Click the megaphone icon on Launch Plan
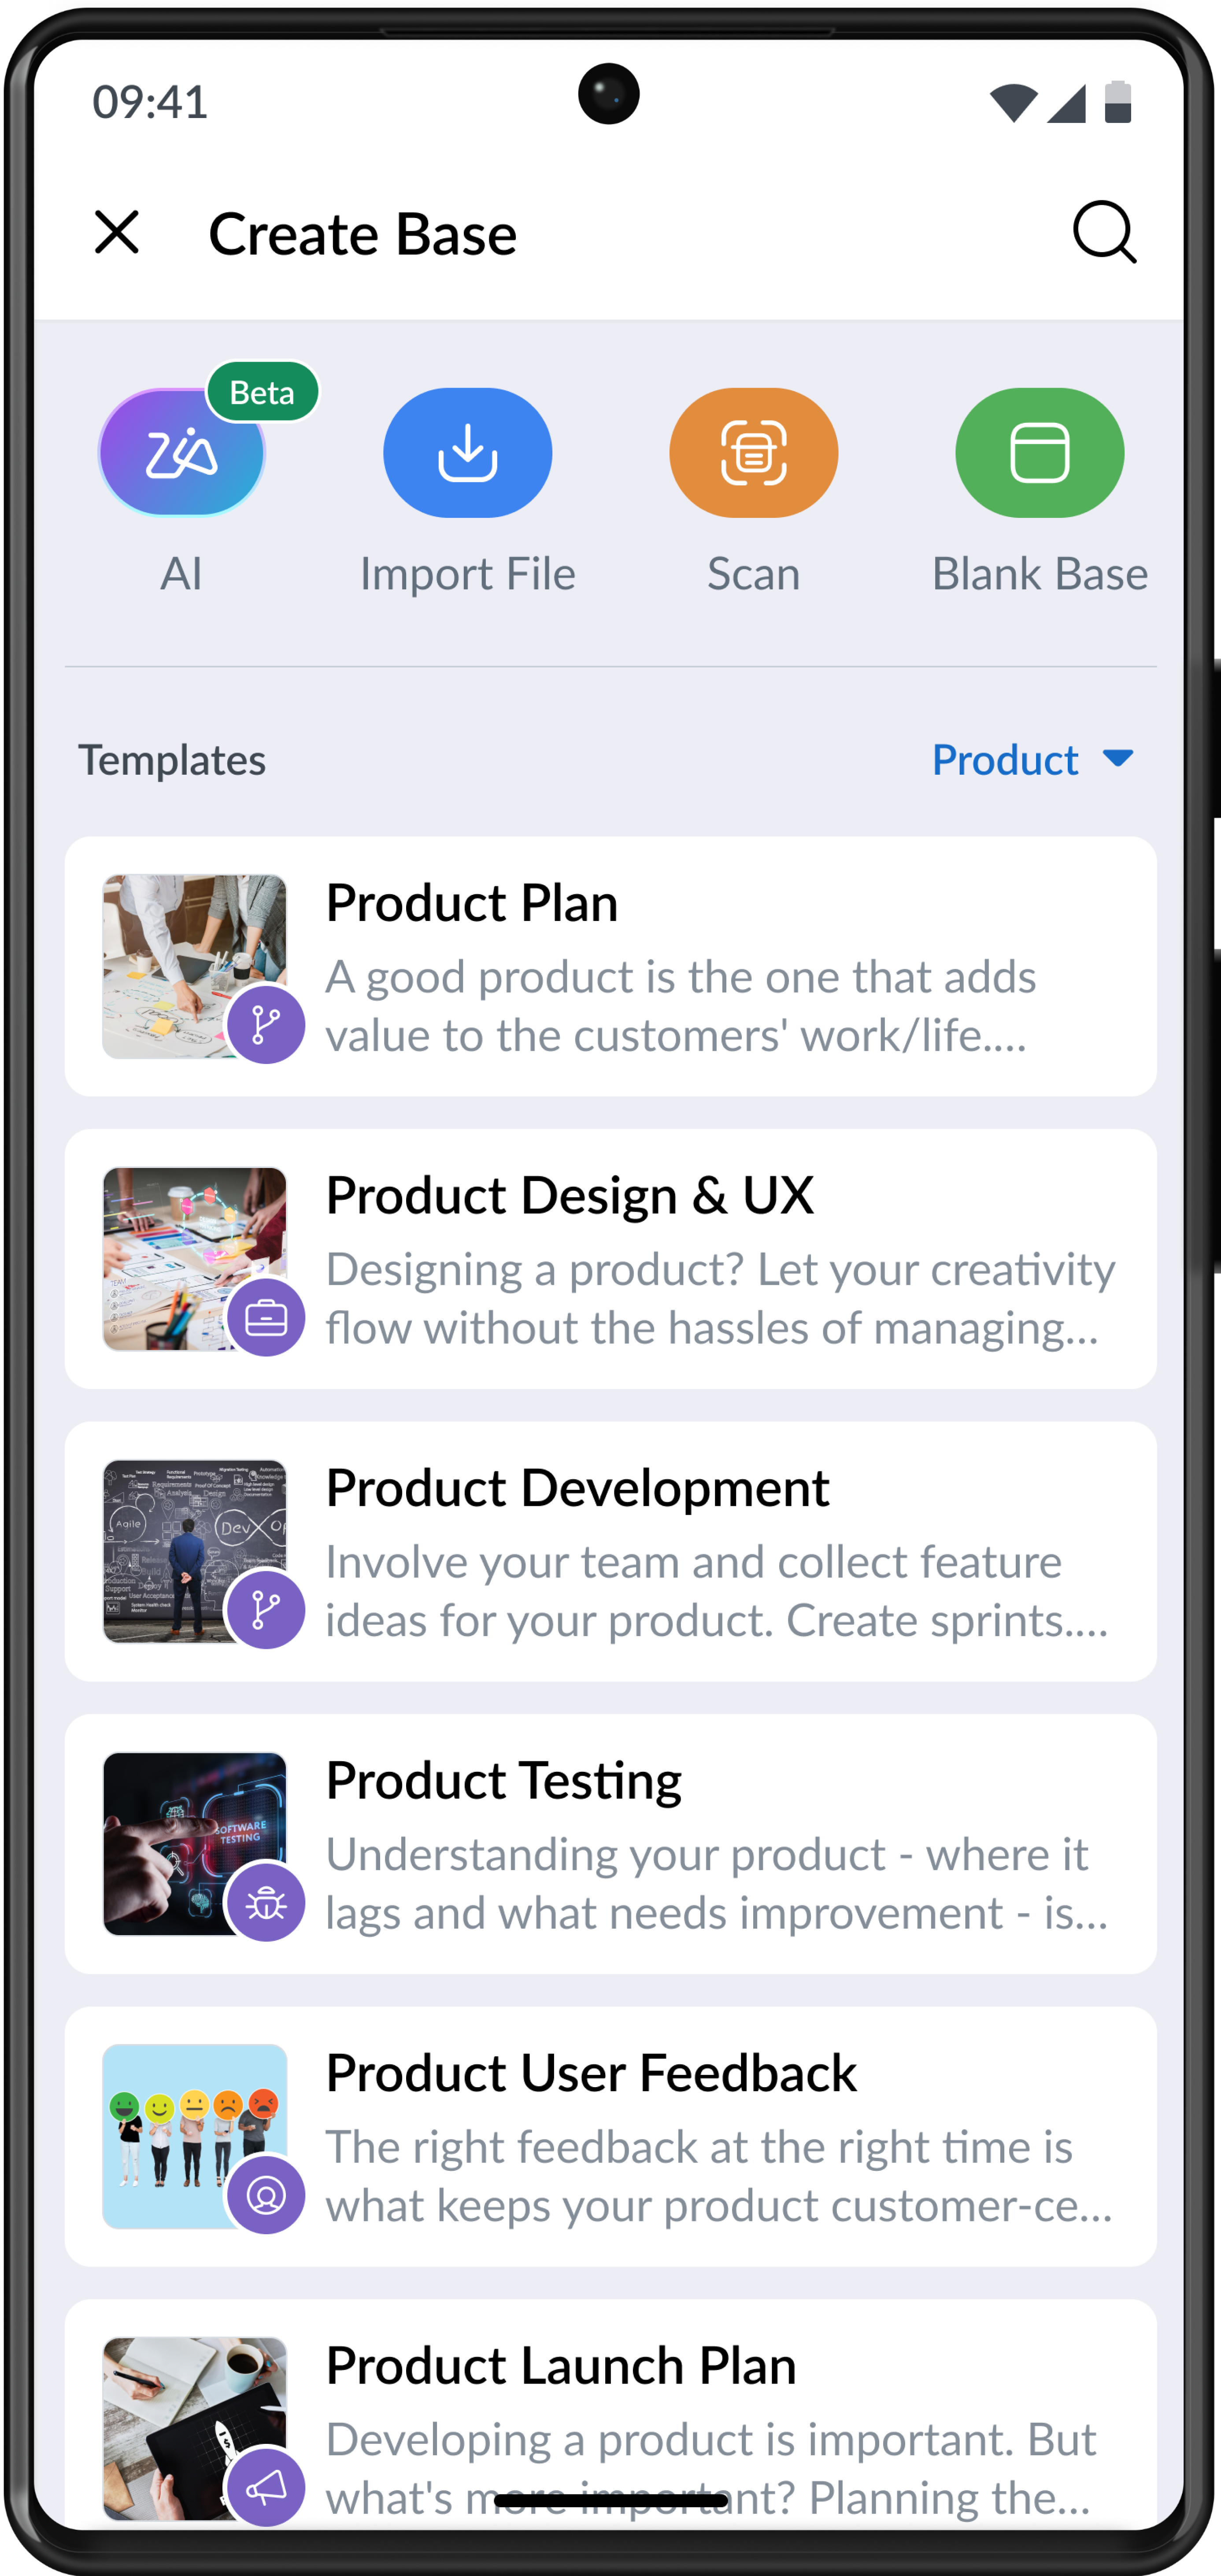This screenshot has width=1221, height=2576. [x=266, y=2487]
